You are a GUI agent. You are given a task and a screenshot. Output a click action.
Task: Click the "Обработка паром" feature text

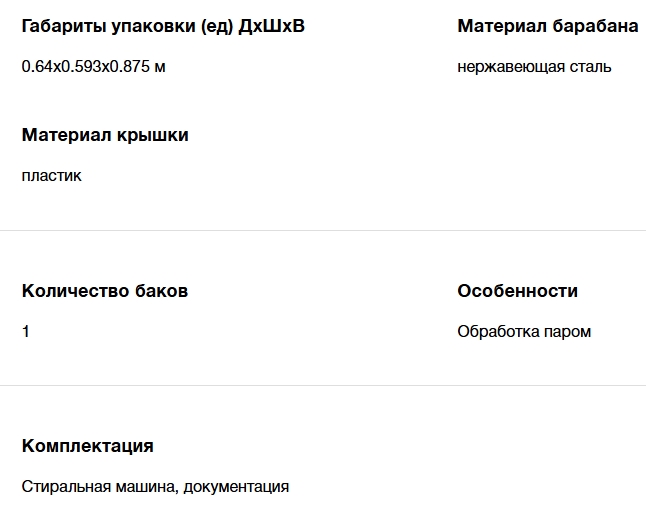point(524,332)
